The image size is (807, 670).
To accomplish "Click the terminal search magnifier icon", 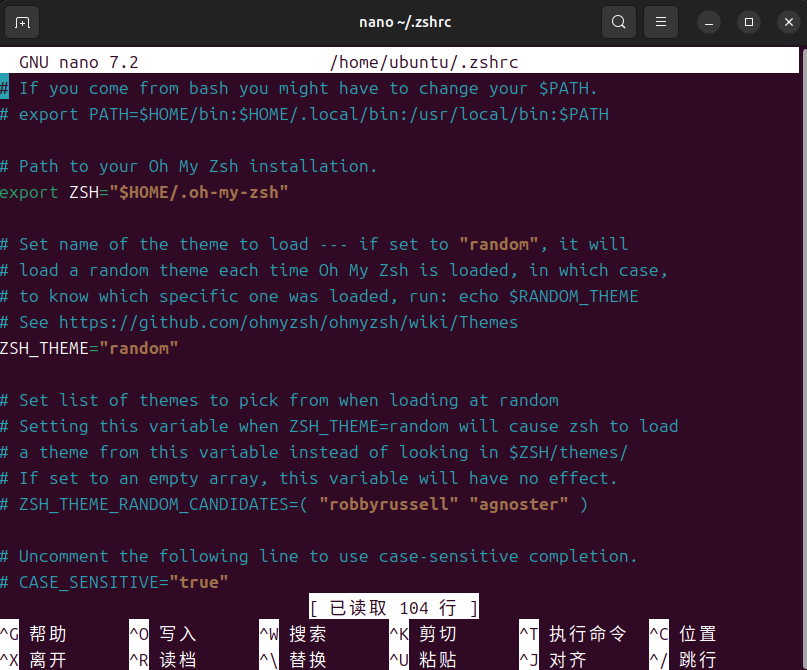I will click(619, 22).
